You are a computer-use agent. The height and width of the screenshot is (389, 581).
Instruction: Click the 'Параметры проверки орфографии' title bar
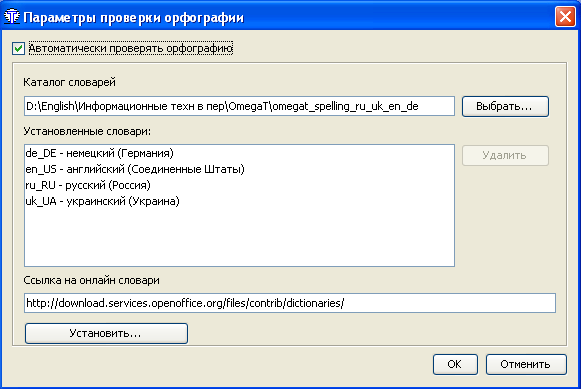pos(134,17)
